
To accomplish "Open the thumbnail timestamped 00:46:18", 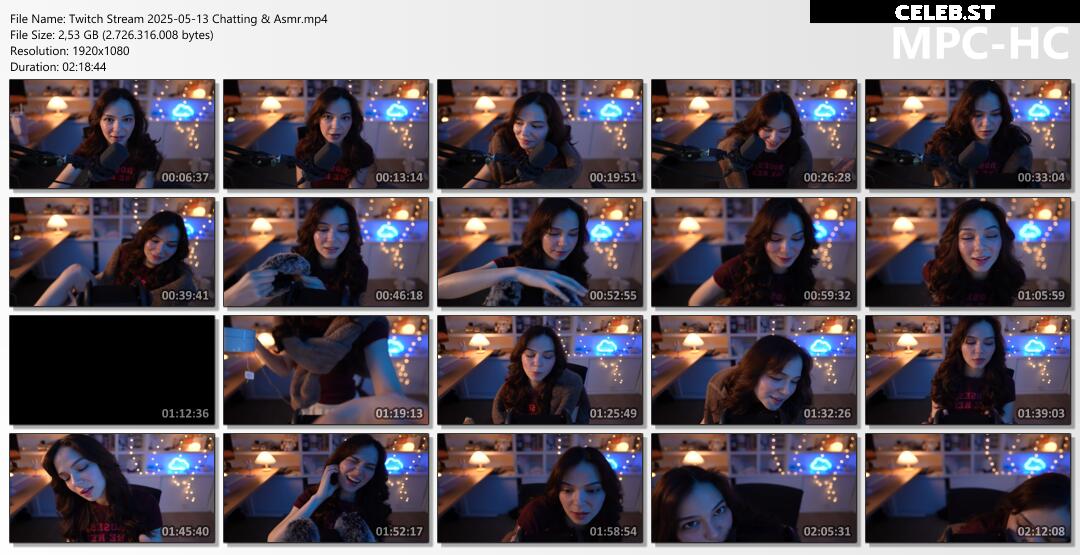I will [x=326, y=252].
